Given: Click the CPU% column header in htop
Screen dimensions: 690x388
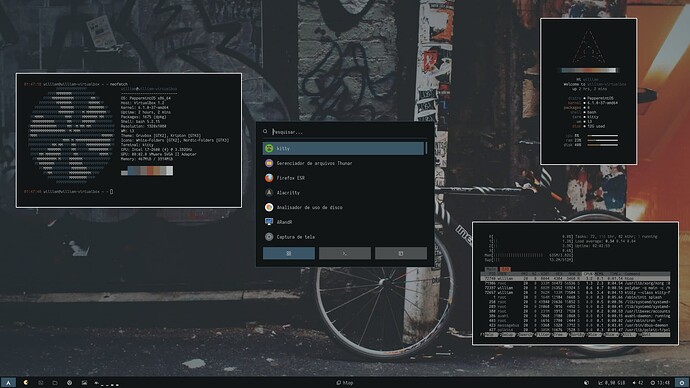Looking at the screenshot, I should [x=588, y=274].
